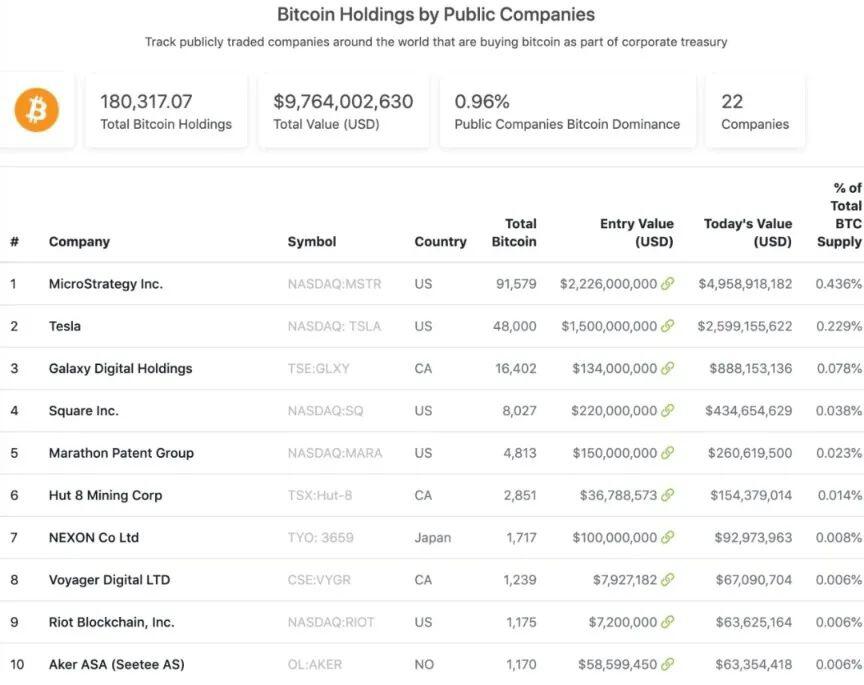This screenshot has height=685, width=864.
Task: Click Aker ASA's NO country cell
Action: [424, 665]
